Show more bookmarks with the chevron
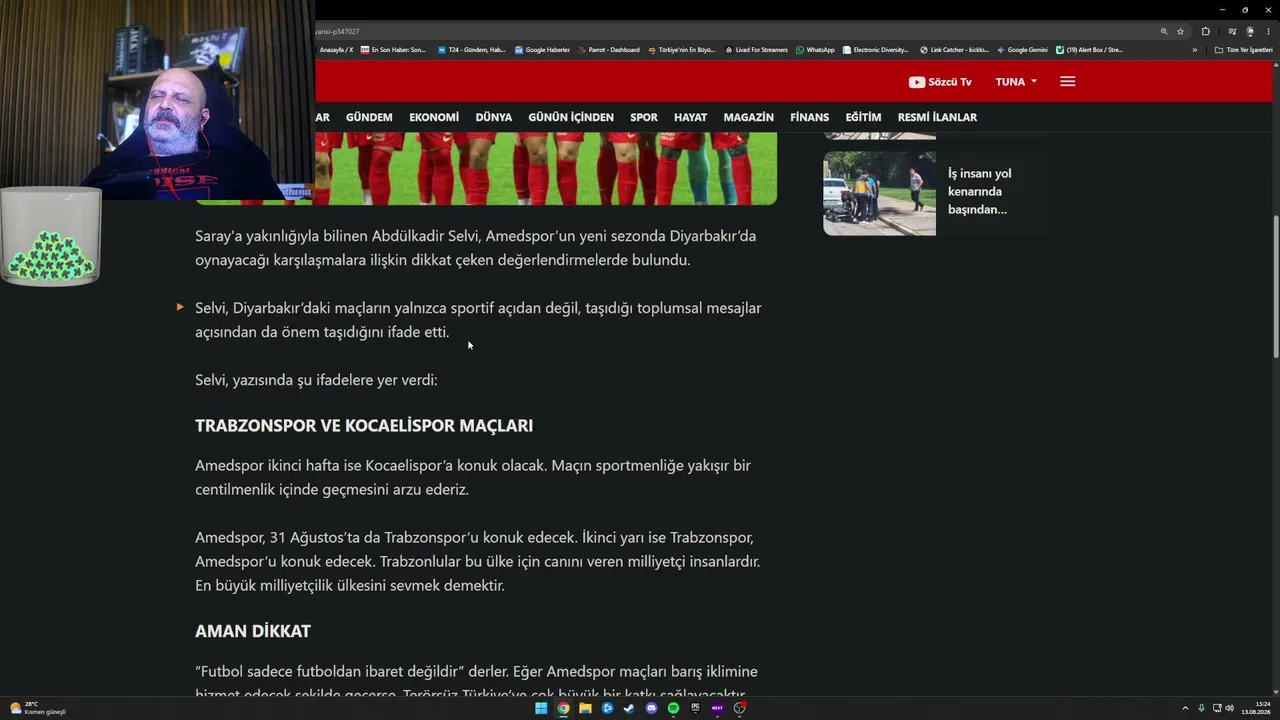 click(x=1194, y=50)
